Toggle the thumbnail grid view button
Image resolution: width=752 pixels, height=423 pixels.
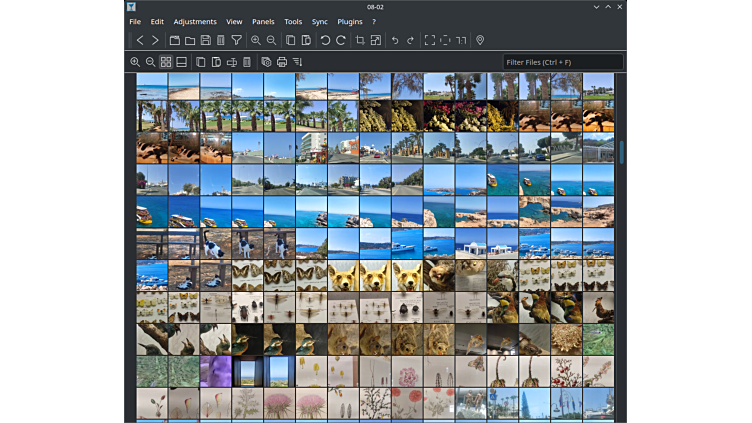[166, 62]
